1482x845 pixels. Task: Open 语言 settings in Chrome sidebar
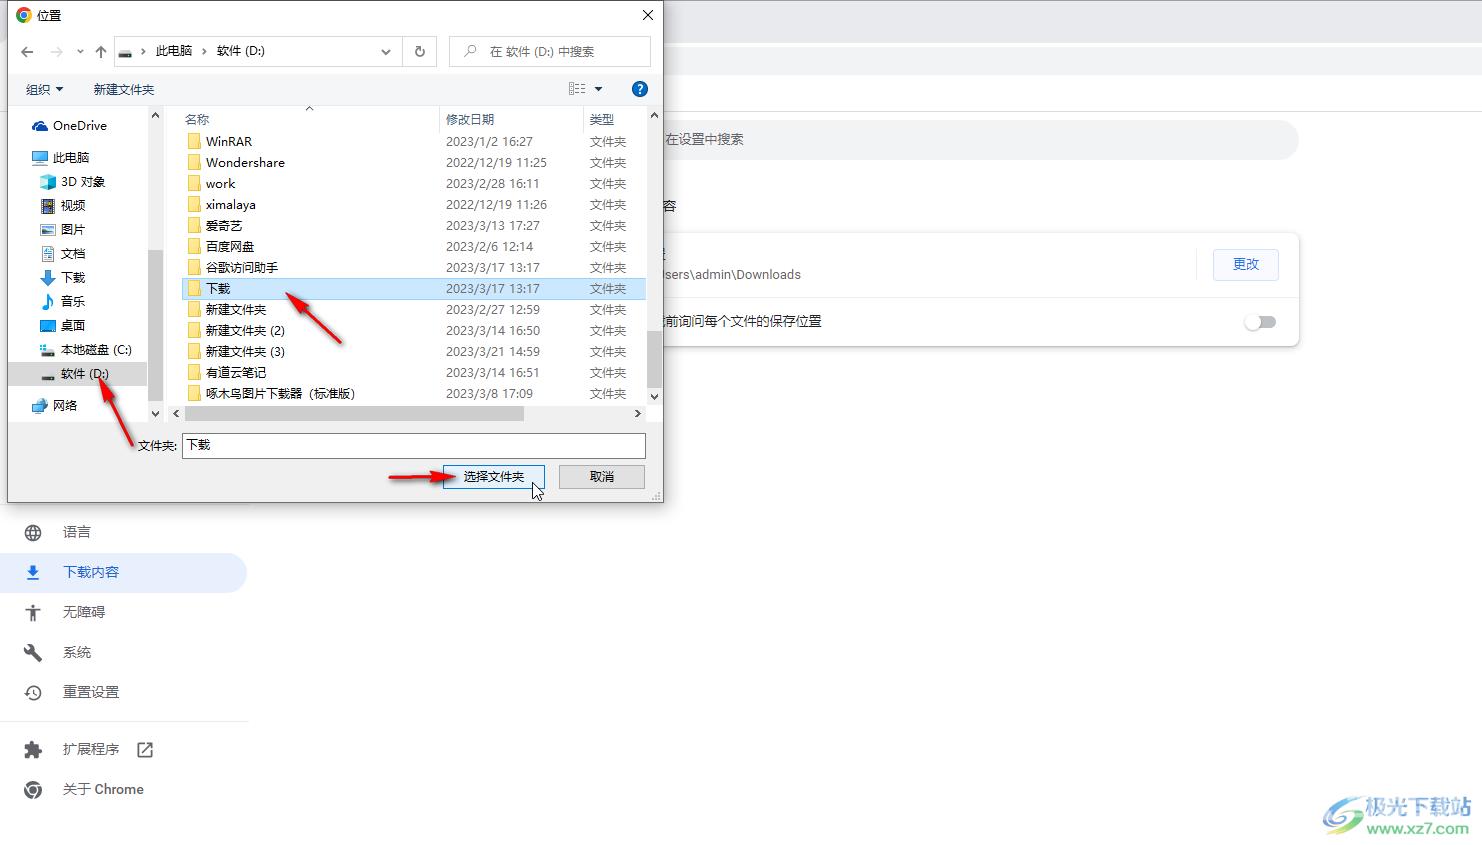(76, 532)
